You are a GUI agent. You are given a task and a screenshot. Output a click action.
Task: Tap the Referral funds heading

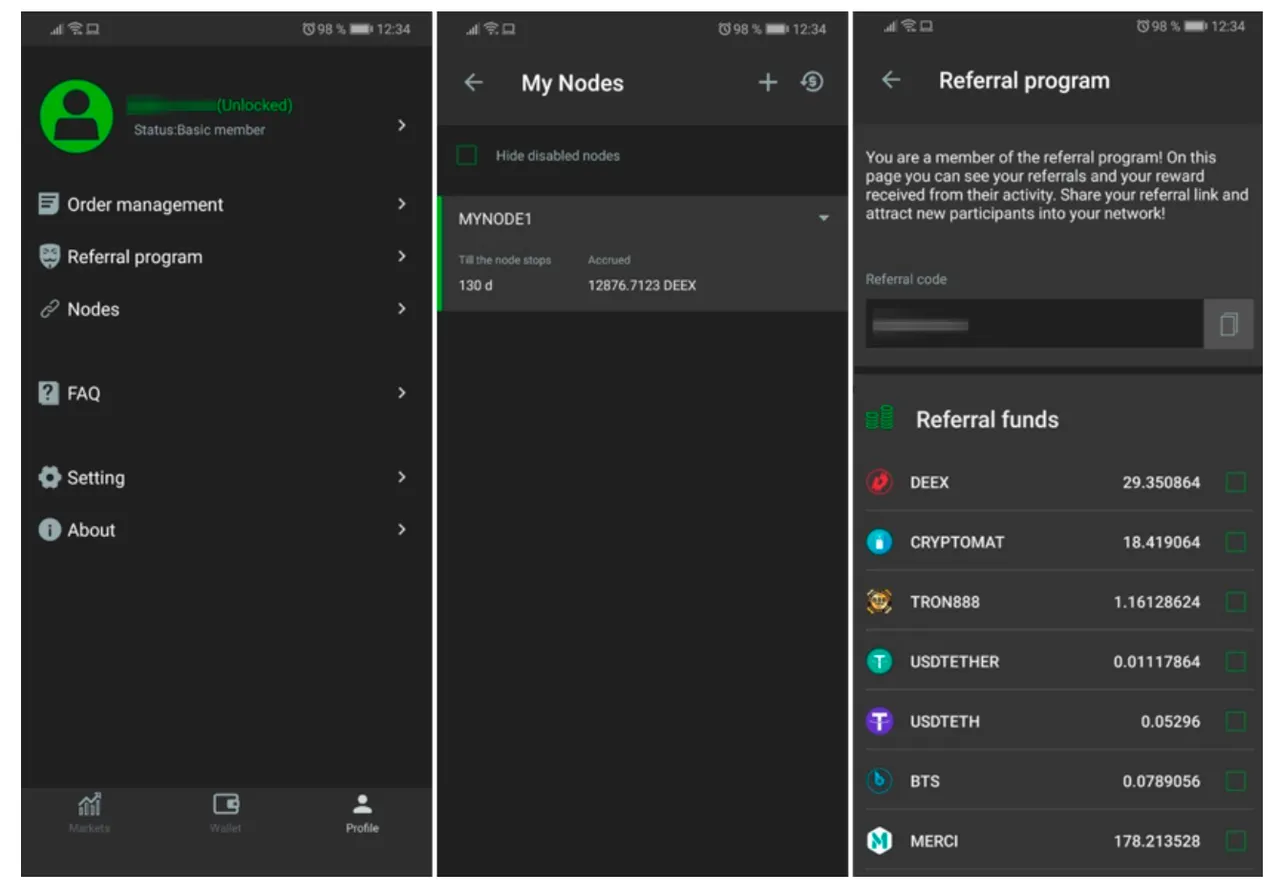point(987,419)
